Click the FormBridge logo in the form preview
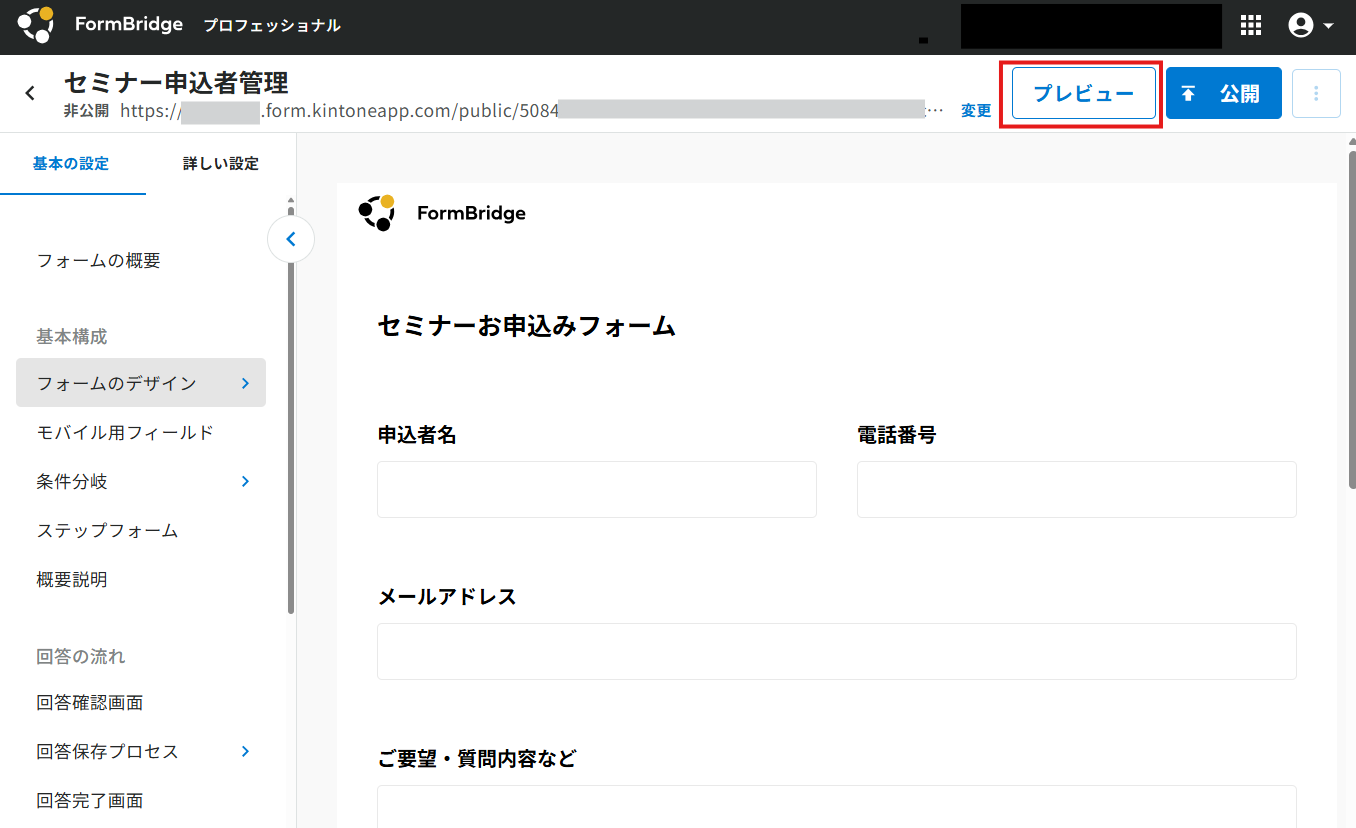The height and width of the screenshot is (828, 1356). click(x=442, y=213)
